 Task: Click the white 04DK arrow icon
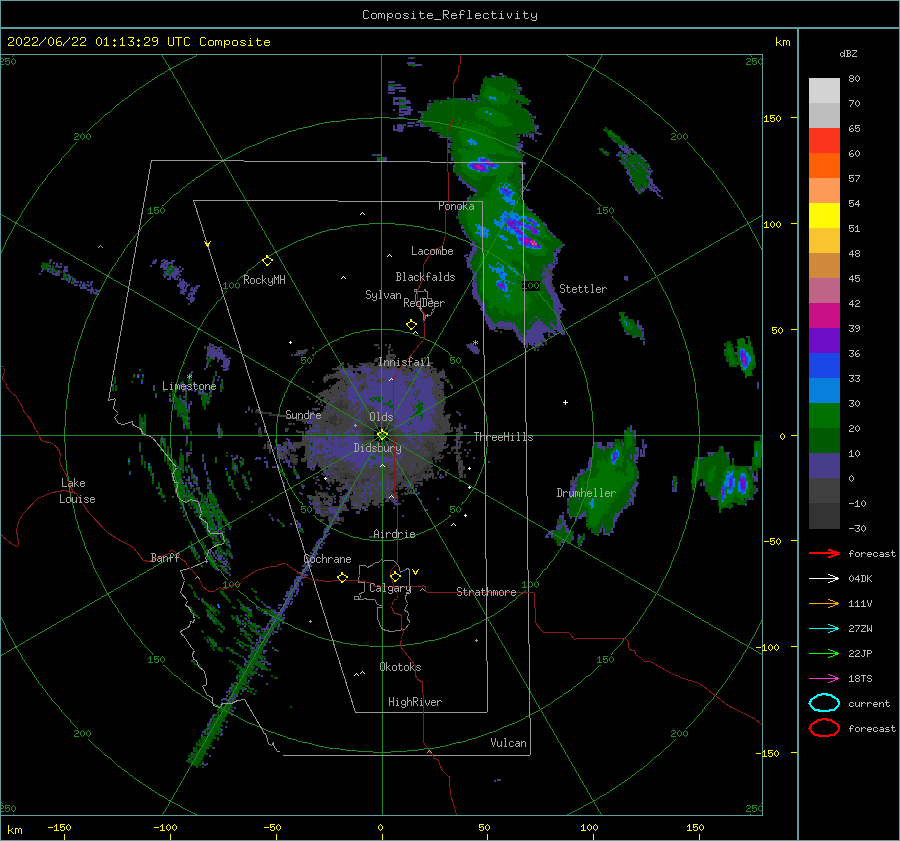coord(824,579)
